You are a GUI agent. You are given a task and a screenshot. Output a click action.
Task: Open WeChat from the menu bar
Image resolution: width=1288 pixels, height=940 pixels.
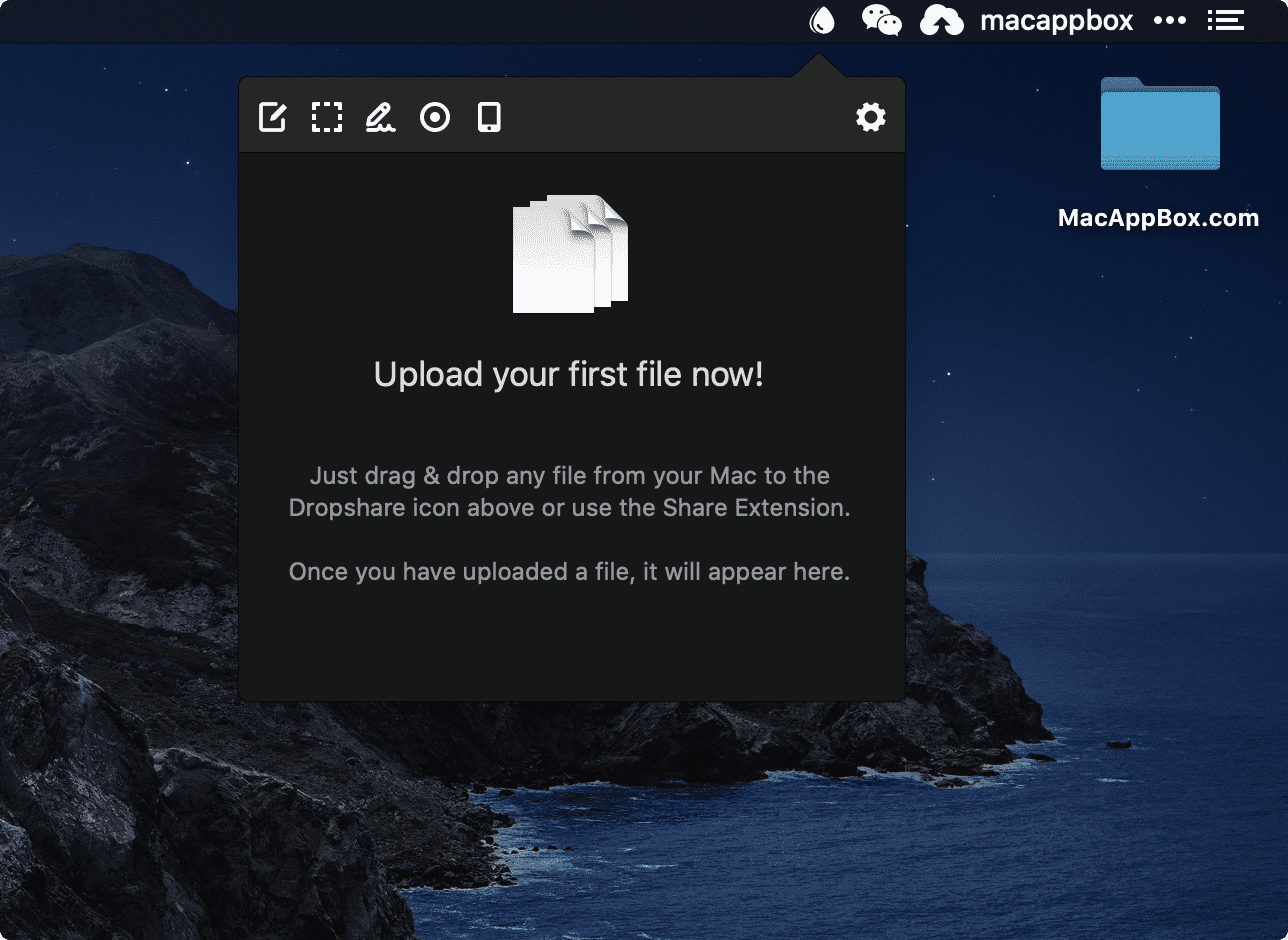pyautogui.click(x=882, y=20)
